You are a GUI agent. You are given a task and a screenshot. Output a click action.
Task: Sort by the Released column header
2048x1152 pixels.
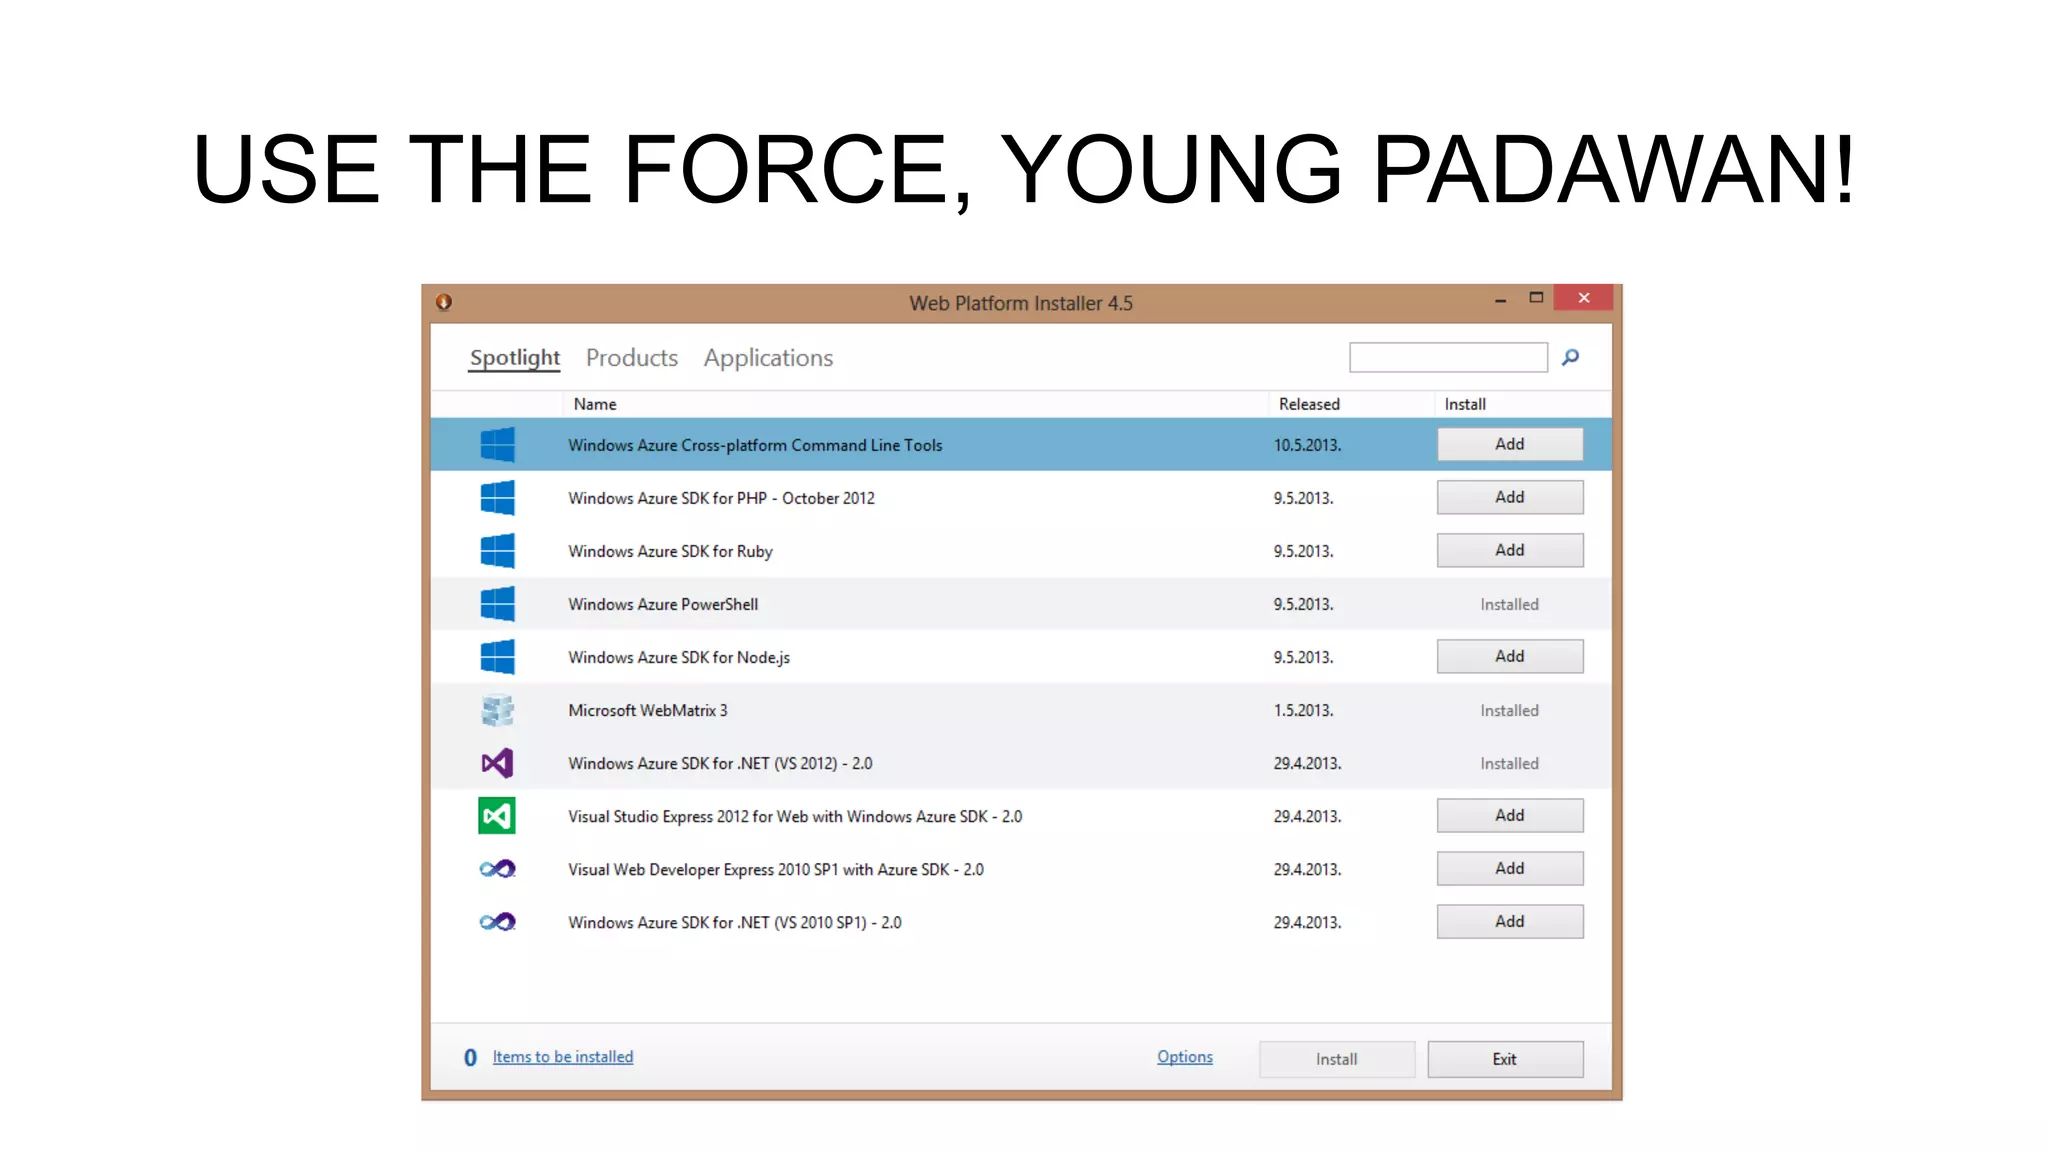(x=1309, y=404)
